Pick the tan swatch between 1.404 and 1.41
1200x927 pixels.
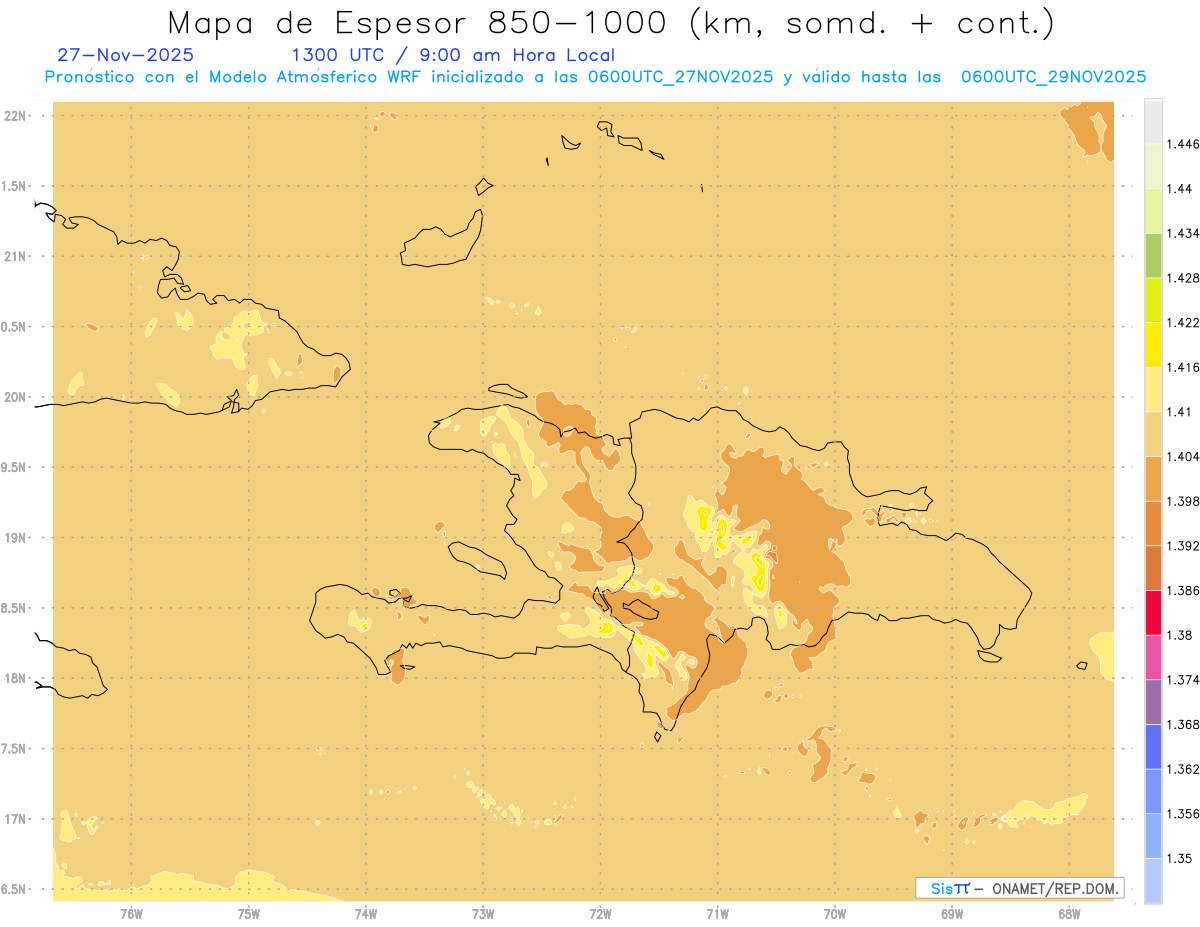click(x=1153, y=433)
